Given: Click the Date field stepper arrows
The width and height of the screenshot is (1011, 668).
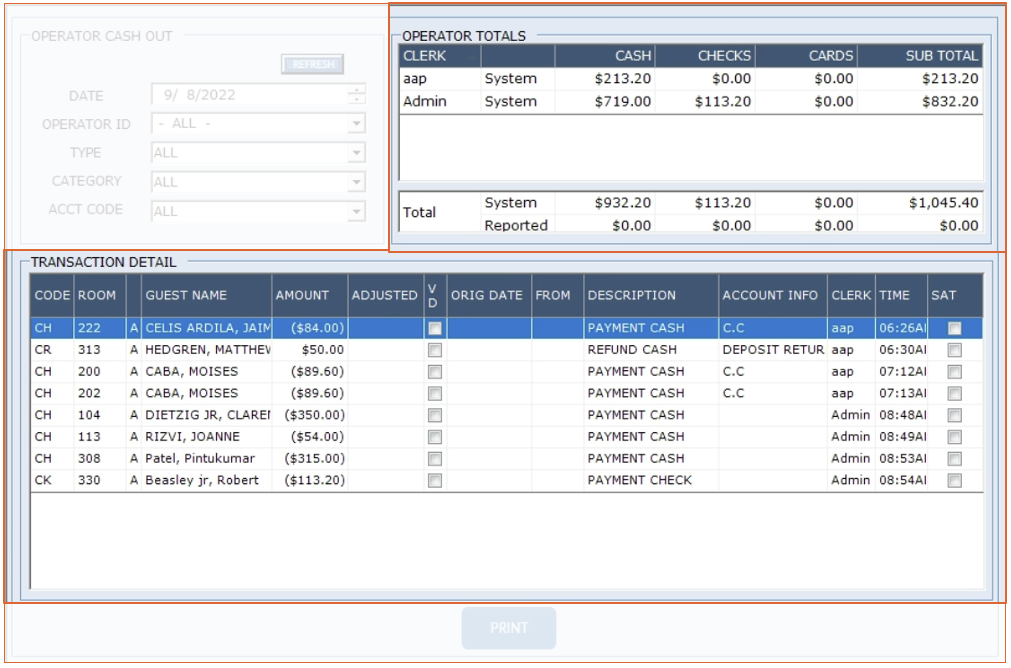Looking at the screenshot, I should 356,95.
